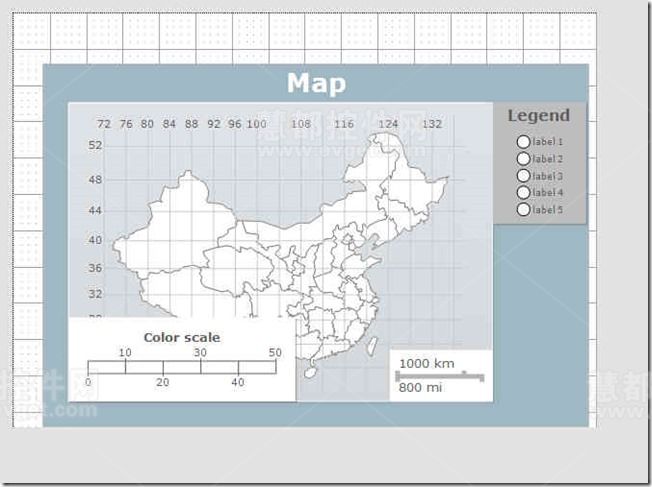Select the label 1 legend text
This screenshot has height=487, width=652.
548,142
